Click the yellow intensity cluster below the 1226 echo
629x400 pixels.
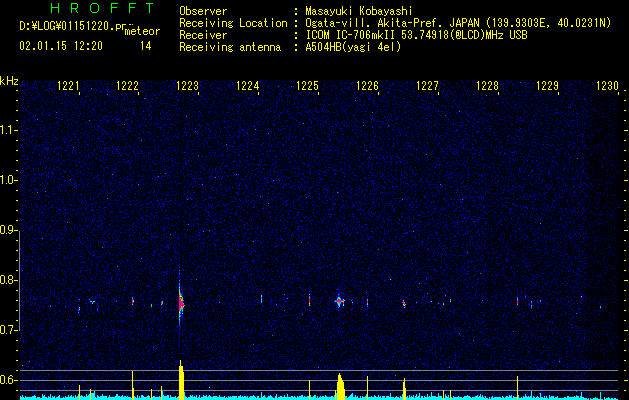point(341,386)
